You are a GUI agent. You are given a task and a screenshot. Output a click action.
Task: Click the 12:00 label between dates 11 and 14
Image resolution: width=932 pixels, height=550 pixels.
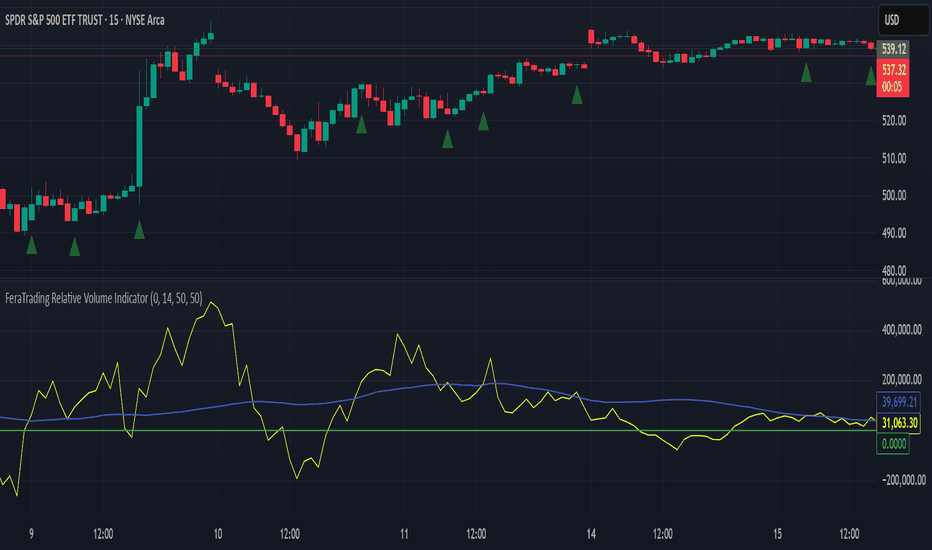(476, 534)
